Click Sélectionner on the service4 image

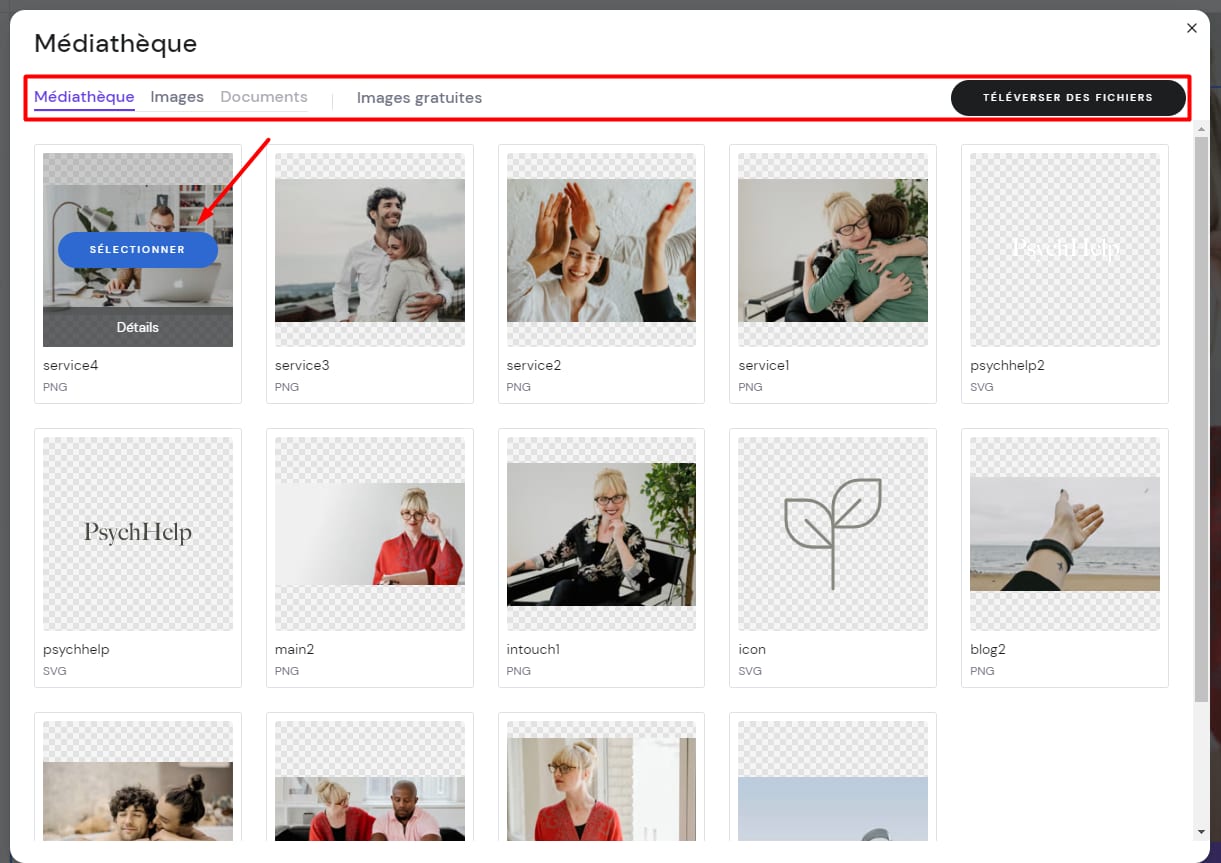pyautogui.click(x=138, y=249)
